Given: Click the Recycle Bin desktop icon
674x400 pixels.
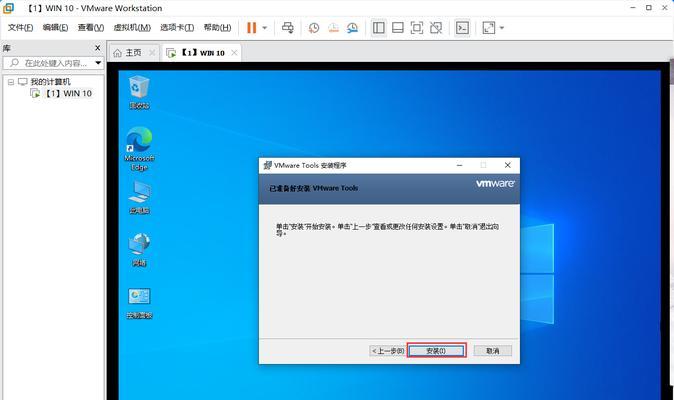Looking at the screenshot, I should coord(139,92).
